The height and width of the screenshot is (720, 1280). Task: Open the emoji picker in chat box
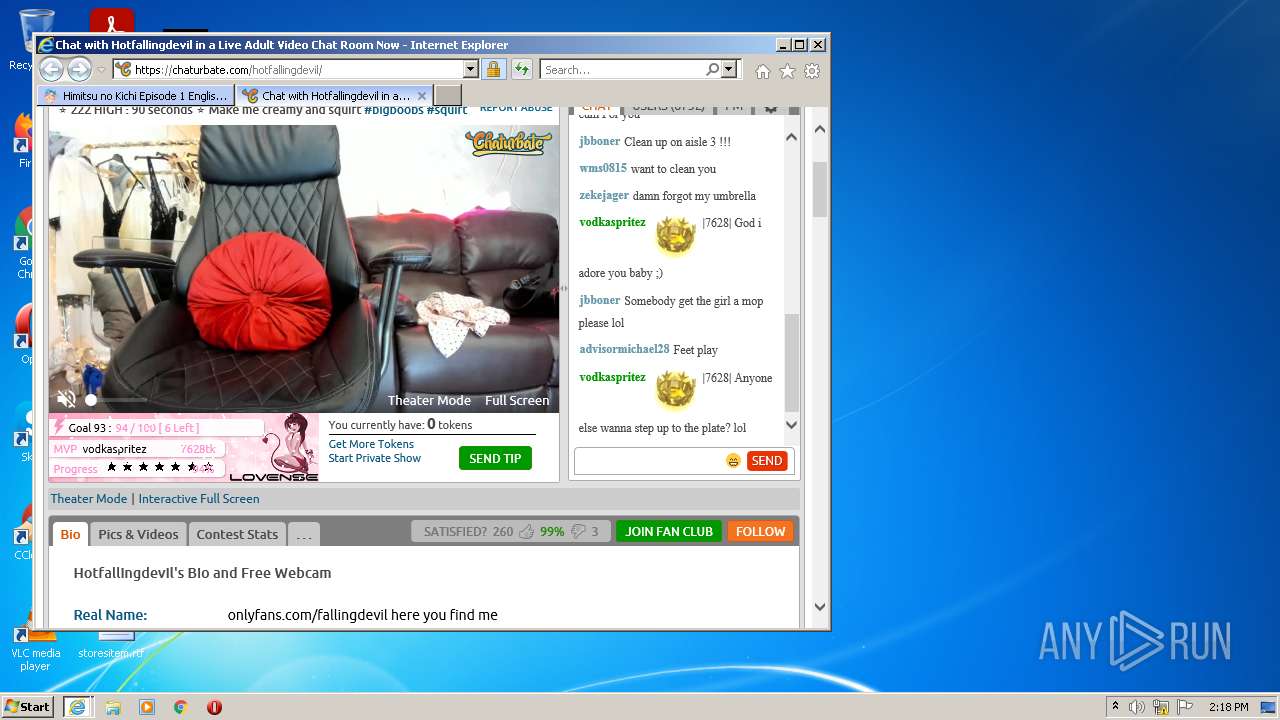[x=733, y=461]
